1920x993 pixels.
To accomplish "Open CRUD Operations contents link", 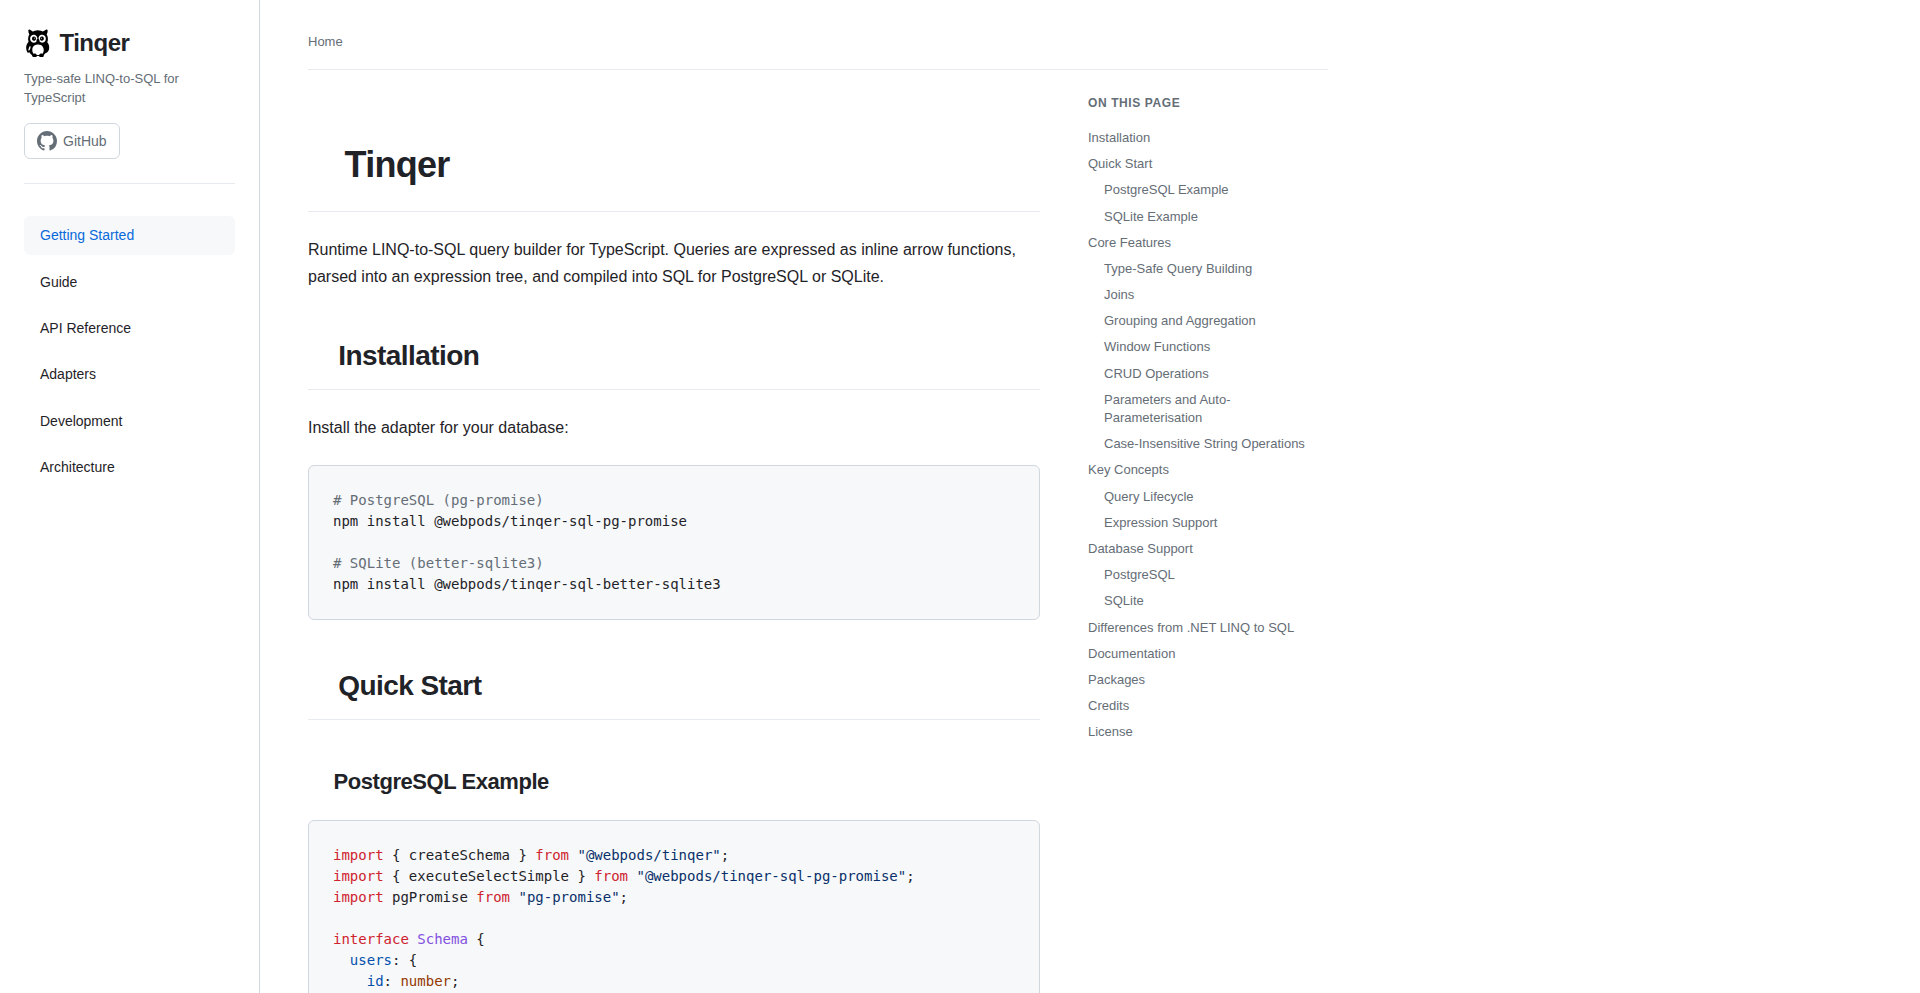I will point(1156,374).
